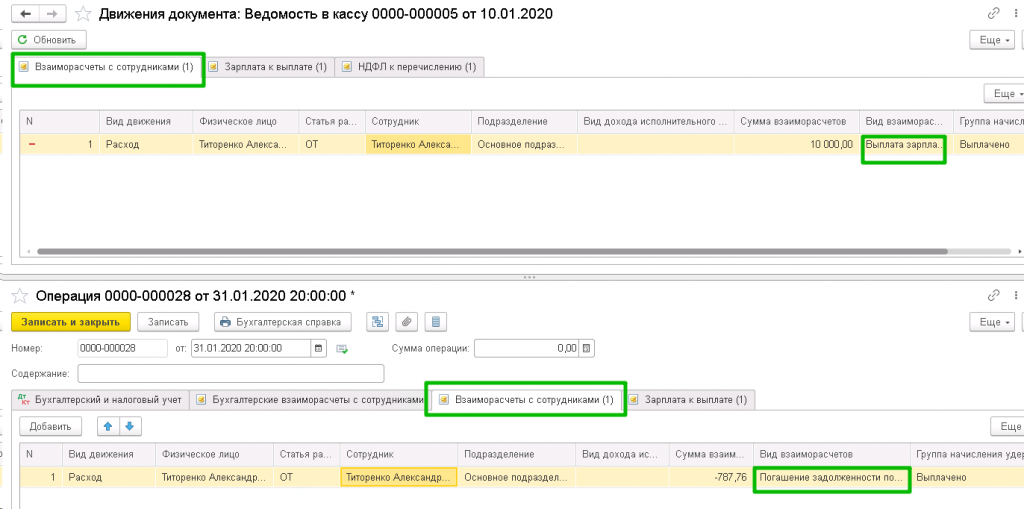Star the Операция 0000-000028 document
Image resolution: width=1024 pixels, height=509 pixels.
click(x=19, y=296)
